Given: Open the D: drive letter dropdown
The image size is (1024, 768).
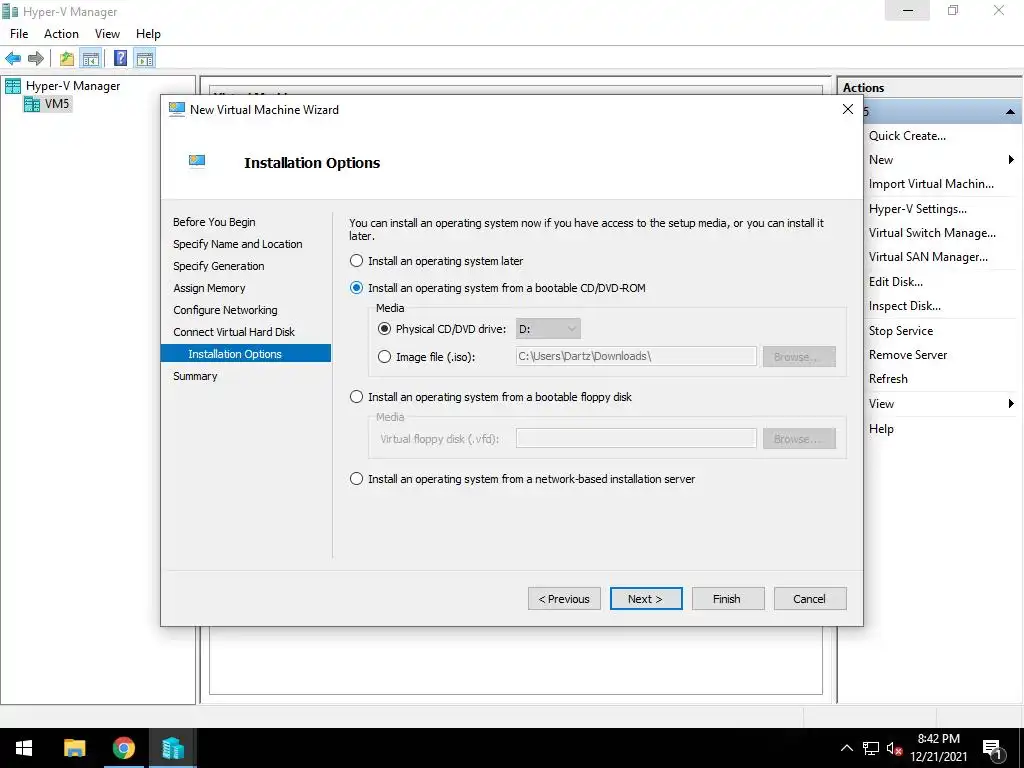Looking at the screenshot, I should pyautogui.click(x=547, y=329).
